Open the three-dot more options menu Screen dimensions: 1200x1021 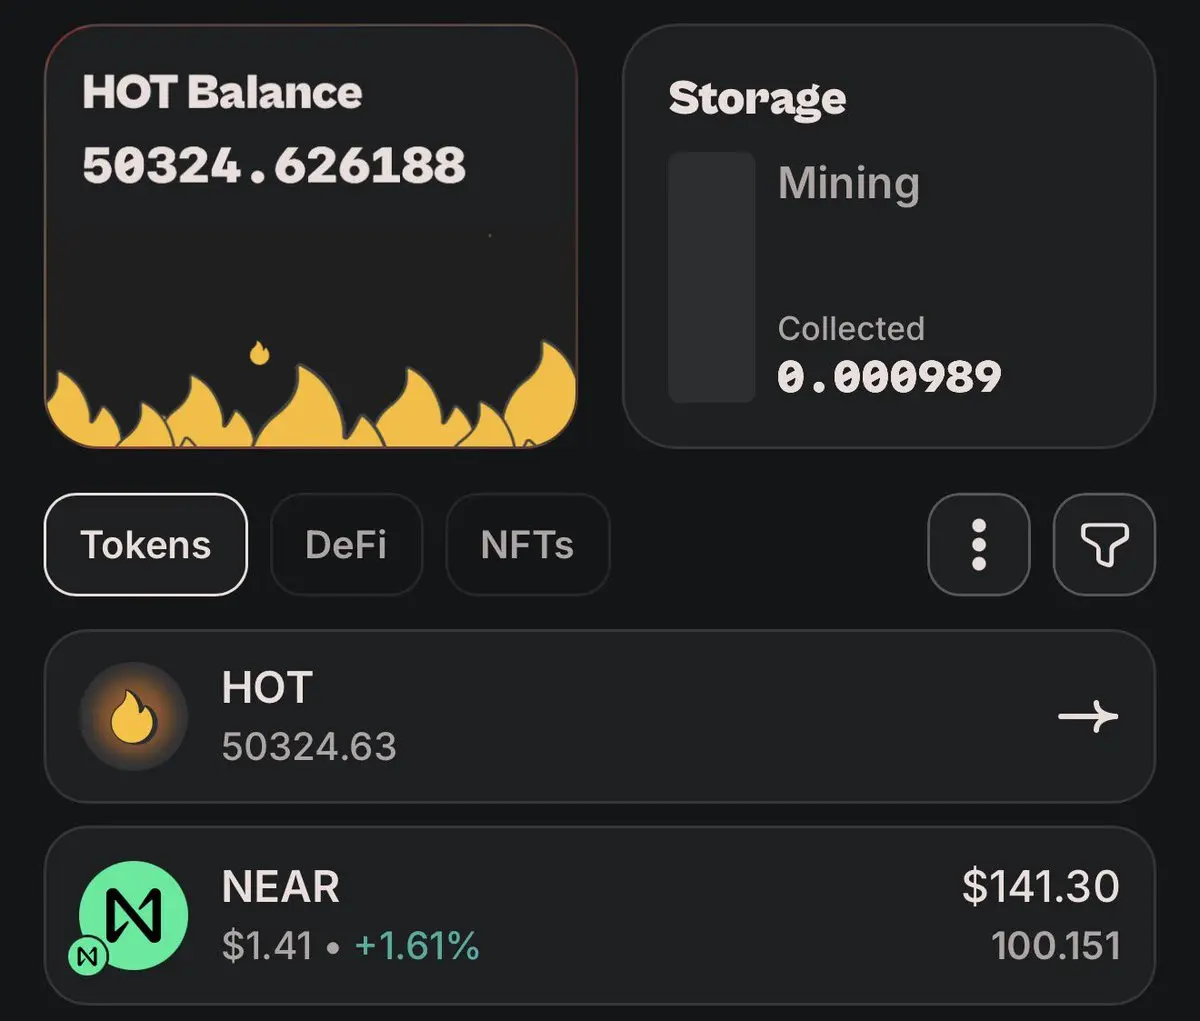click(x=978, y=545)
